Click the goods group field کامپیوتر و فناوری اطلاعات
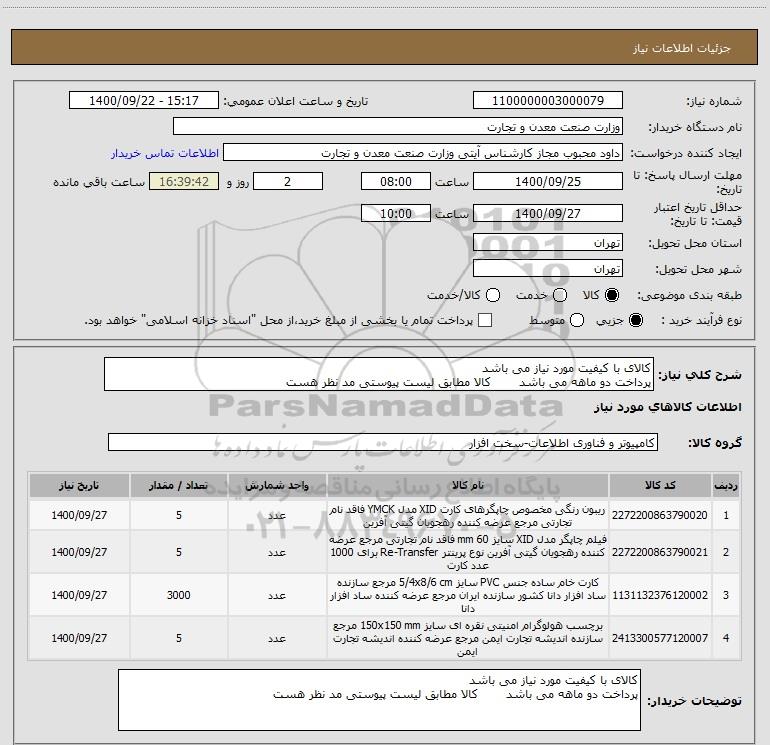 click(x=383, y=442)
